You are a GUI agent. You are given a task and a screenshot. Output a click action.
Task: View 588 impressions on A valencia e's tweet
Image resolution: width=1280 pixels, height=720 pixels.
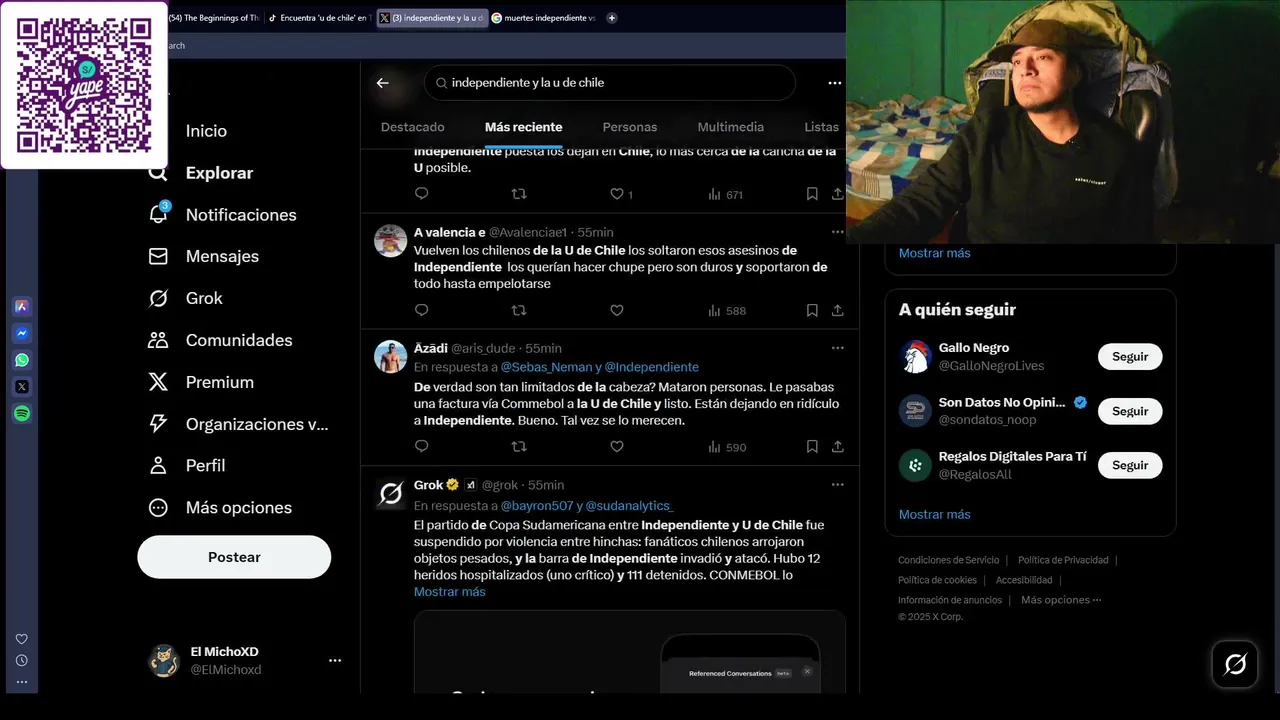pyautogui.click(x=727, y=310)
